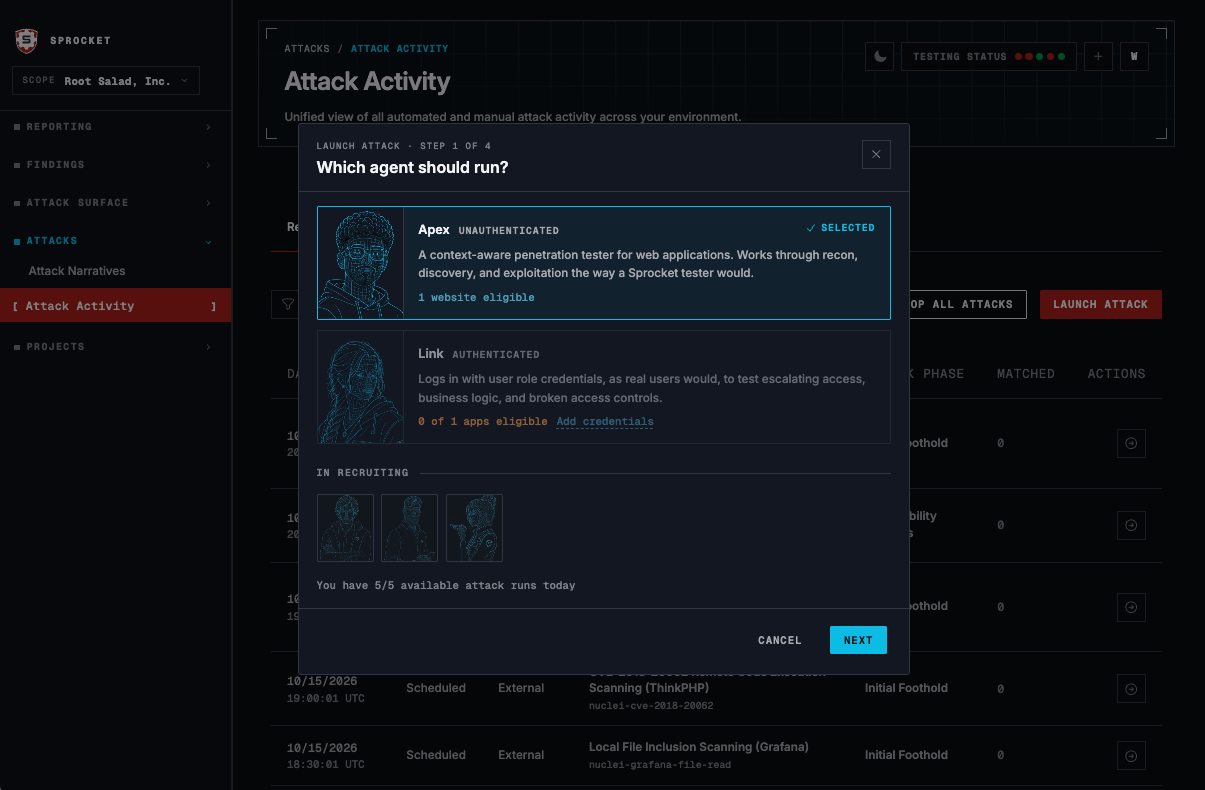
Task: Click the Testing Status indicator
Action: click(x=990, y=57)
